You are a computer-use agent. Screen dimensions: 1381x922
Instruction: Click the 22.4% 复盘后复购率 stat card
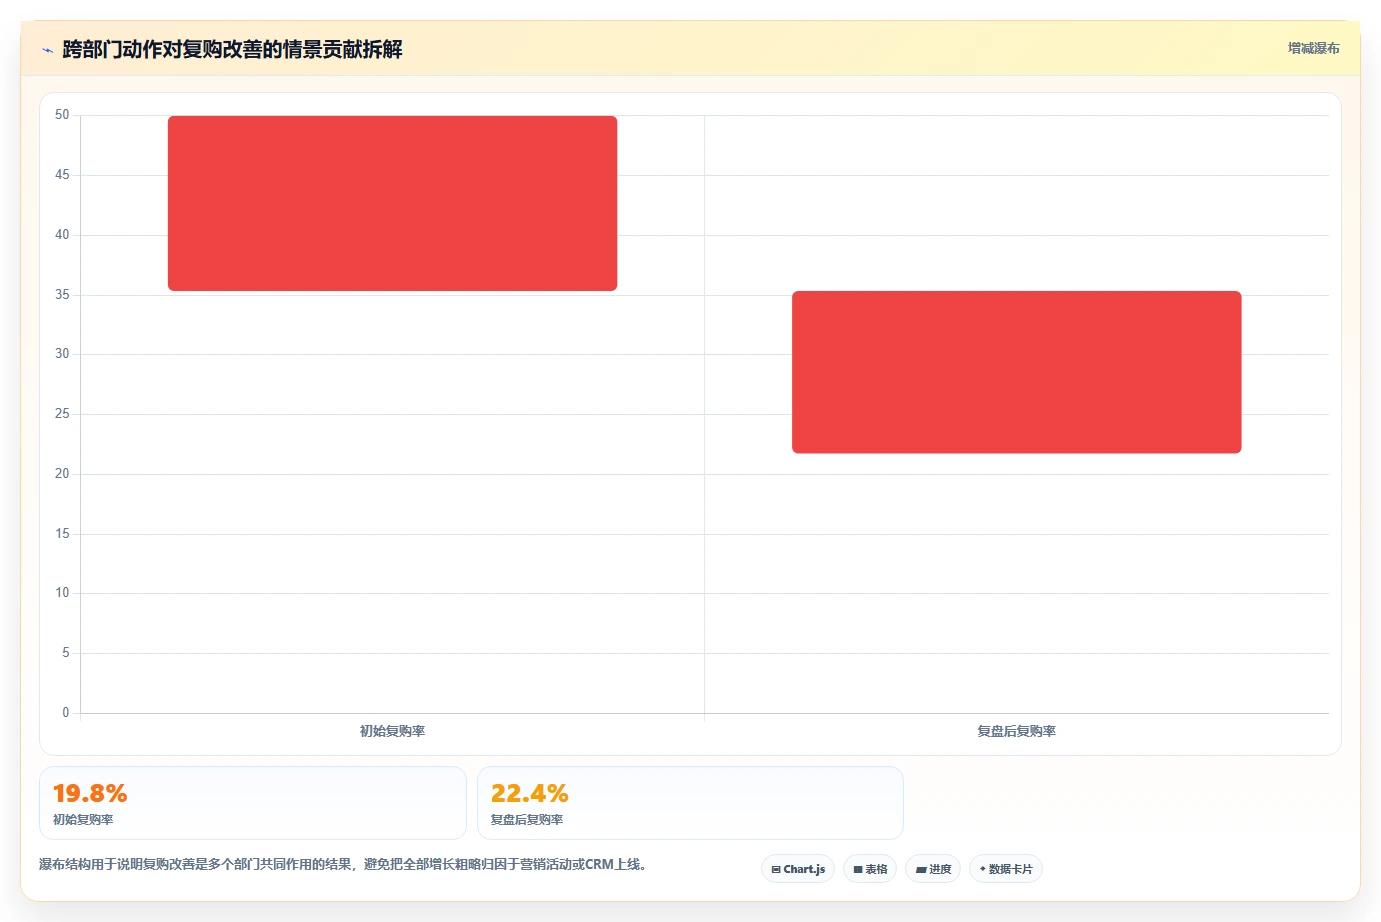690,803
